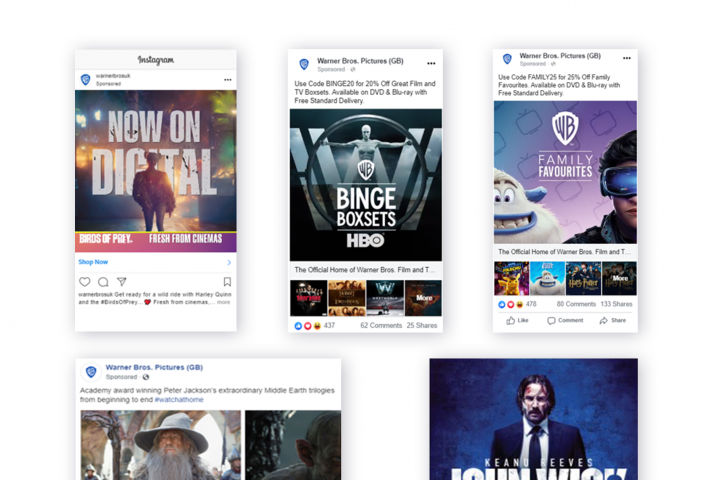Click 'The Official Home of Warner Bros.' under Family Favourites
The width and height of the screenshot is (720, 480).
[x=564, y=252]
